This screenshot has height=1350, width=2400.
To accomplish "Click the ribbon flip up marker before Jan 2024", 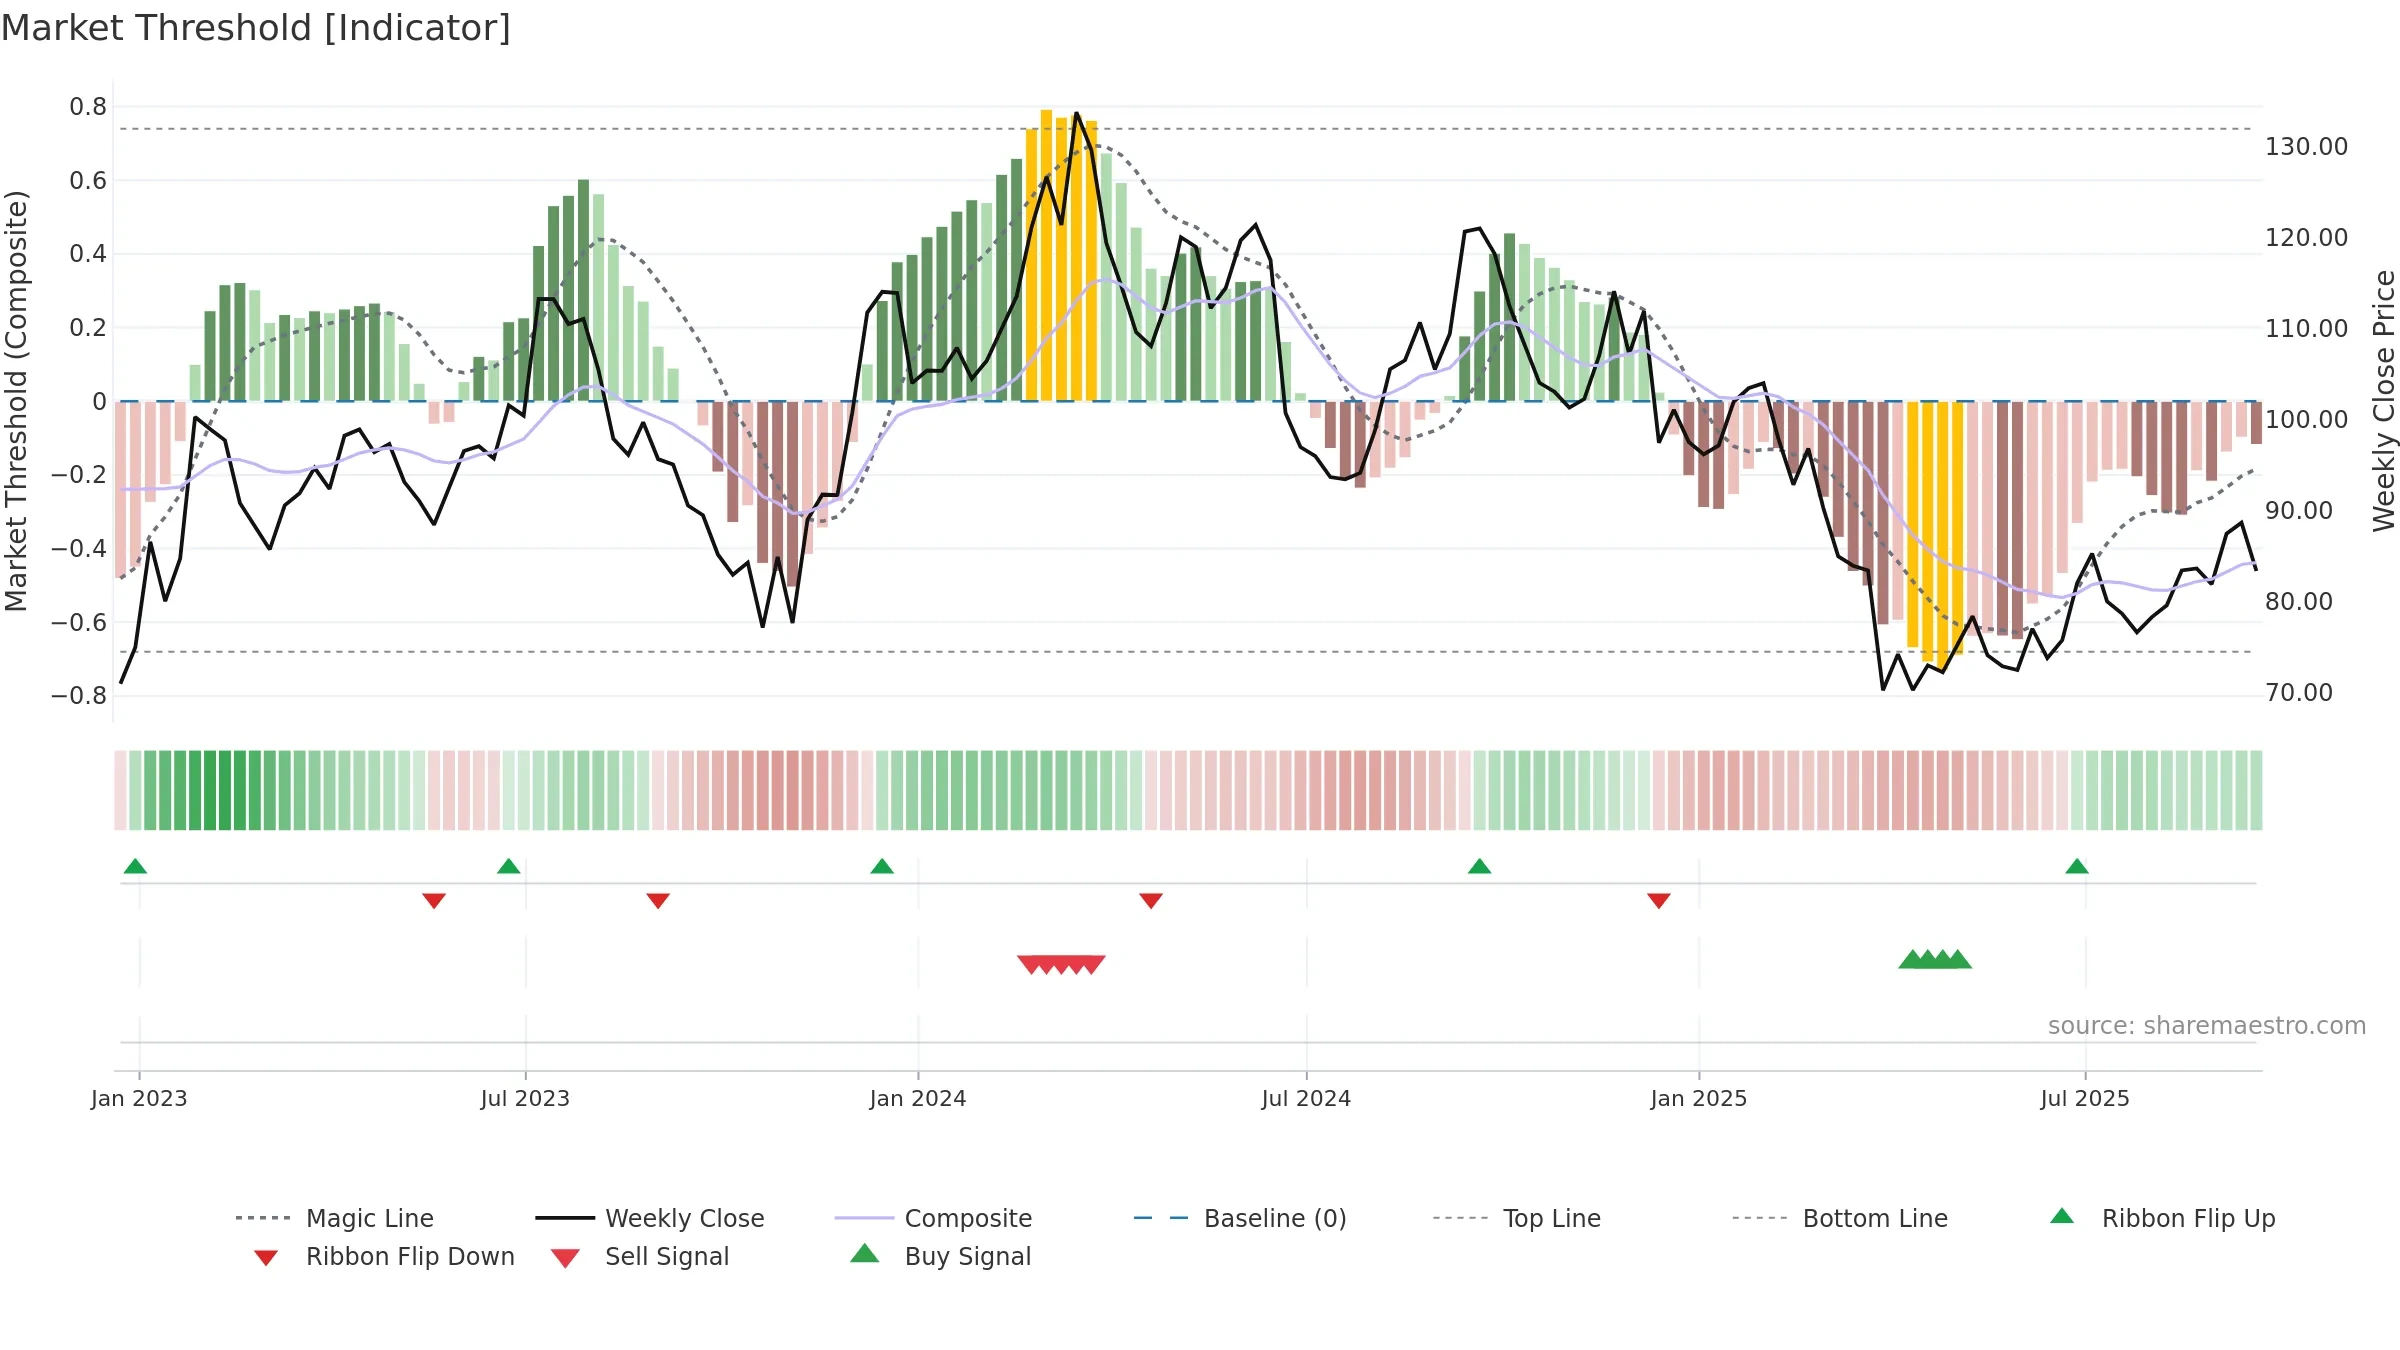I will point(882,866).
